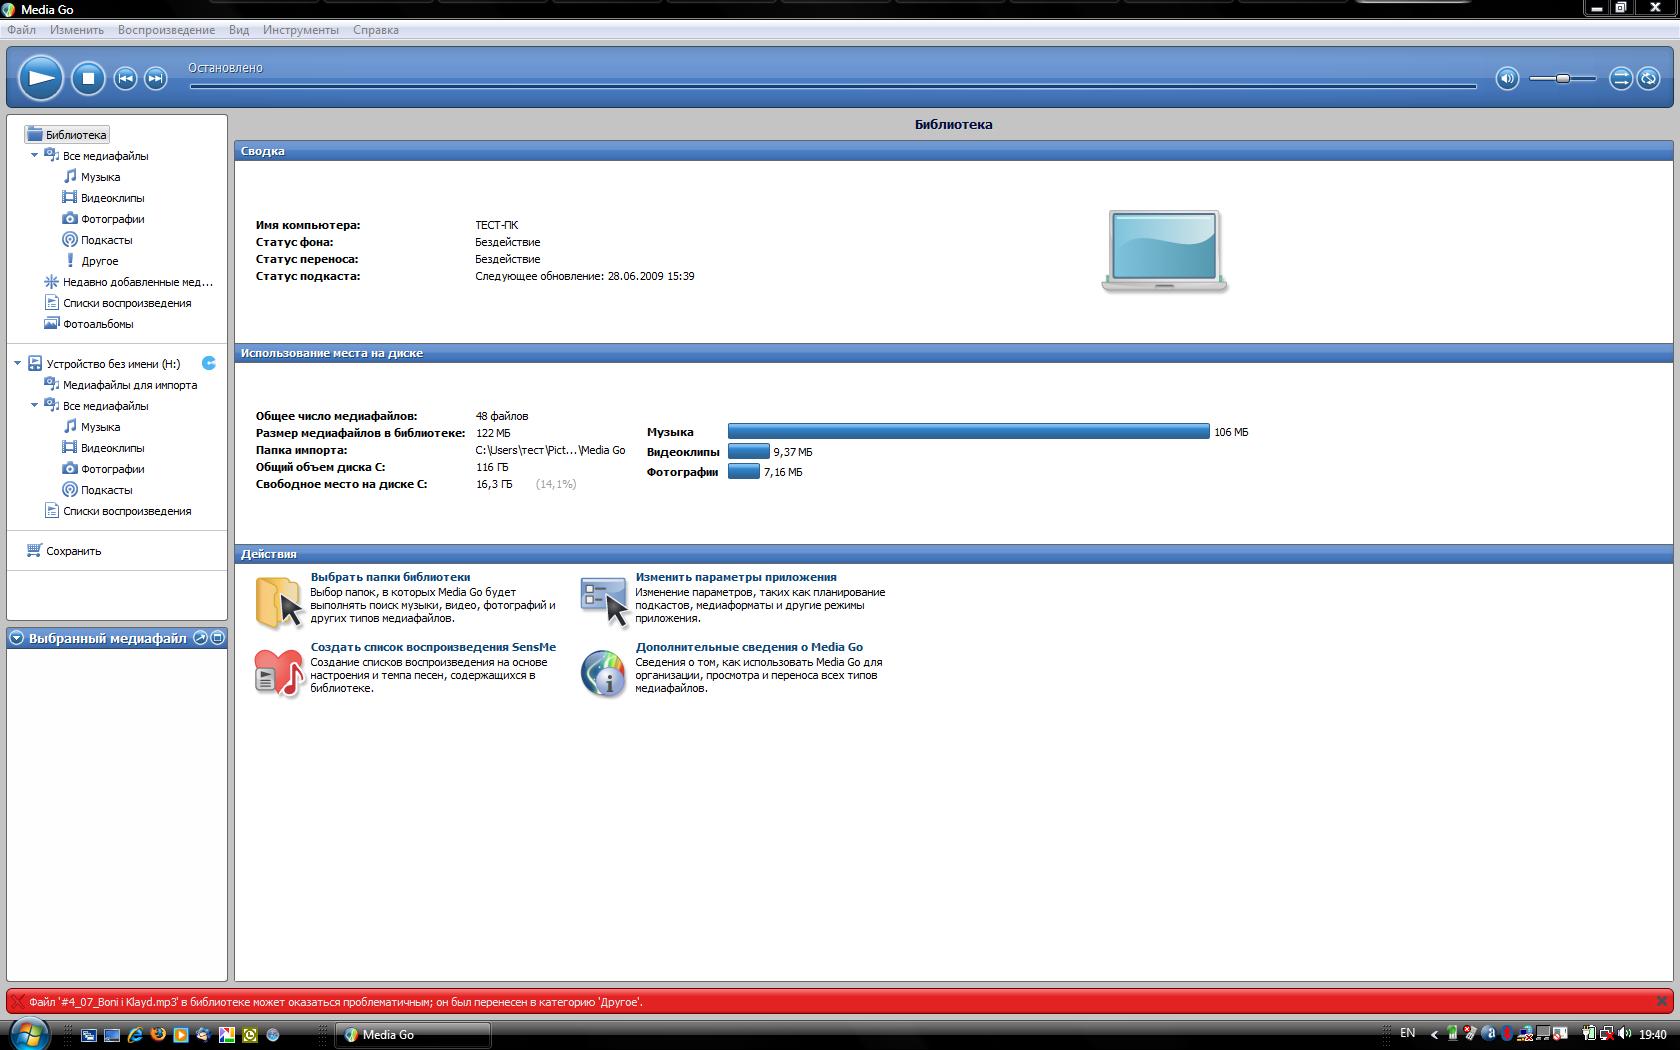Skip to the previous track
The image size is (1680, 1050).
pos(125,78)
